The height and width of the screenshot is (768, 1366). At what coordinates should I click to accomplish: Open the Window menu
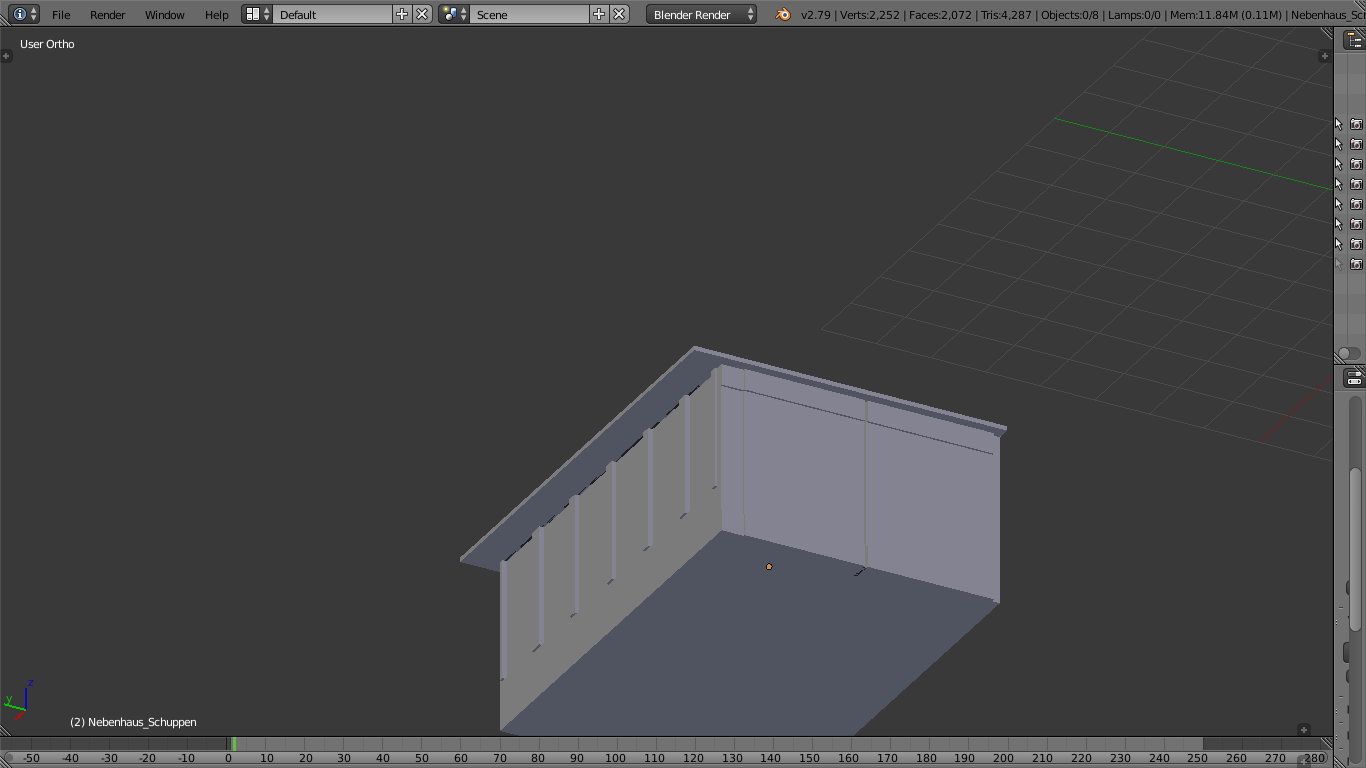165,15
